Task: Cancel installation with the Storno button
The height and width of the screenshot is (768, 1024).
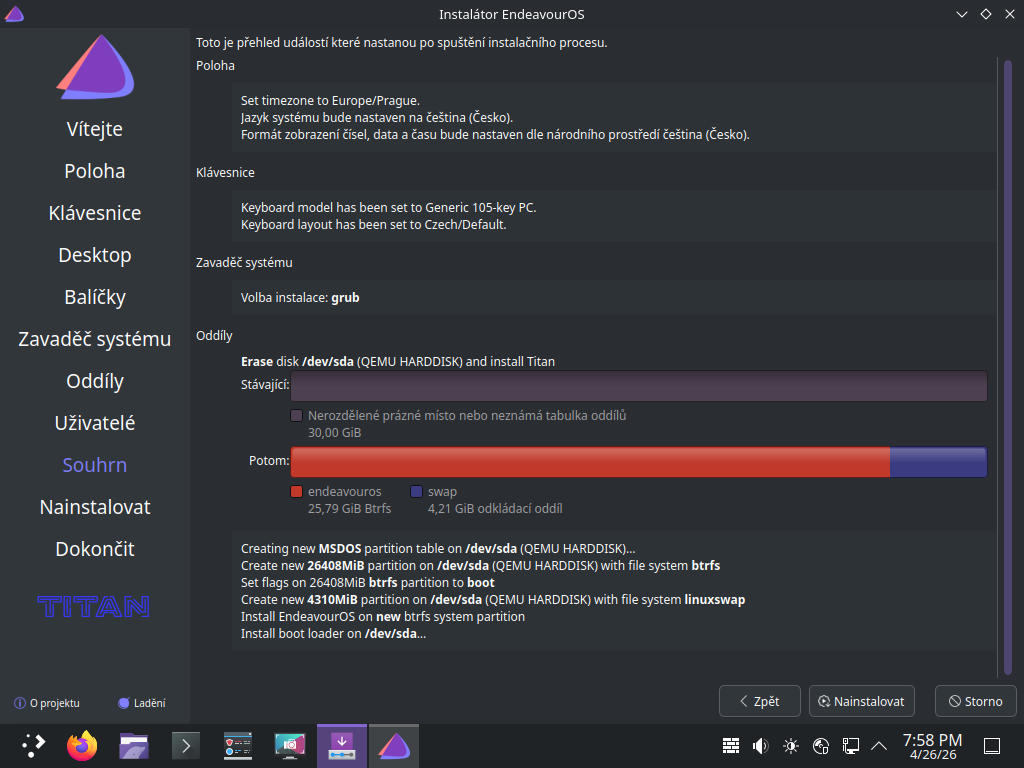Action: [975, 701]
